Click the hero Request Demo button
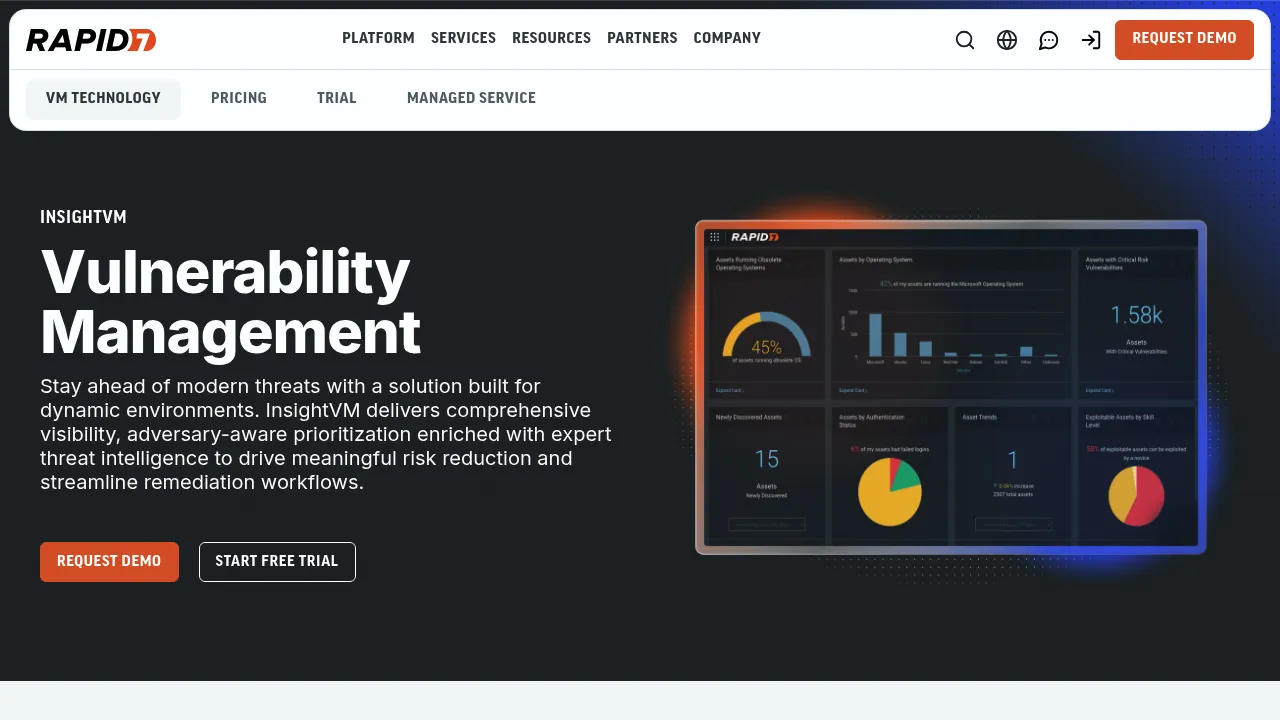The width and height of the screenshot is (1280, 720). coord(109,562)
